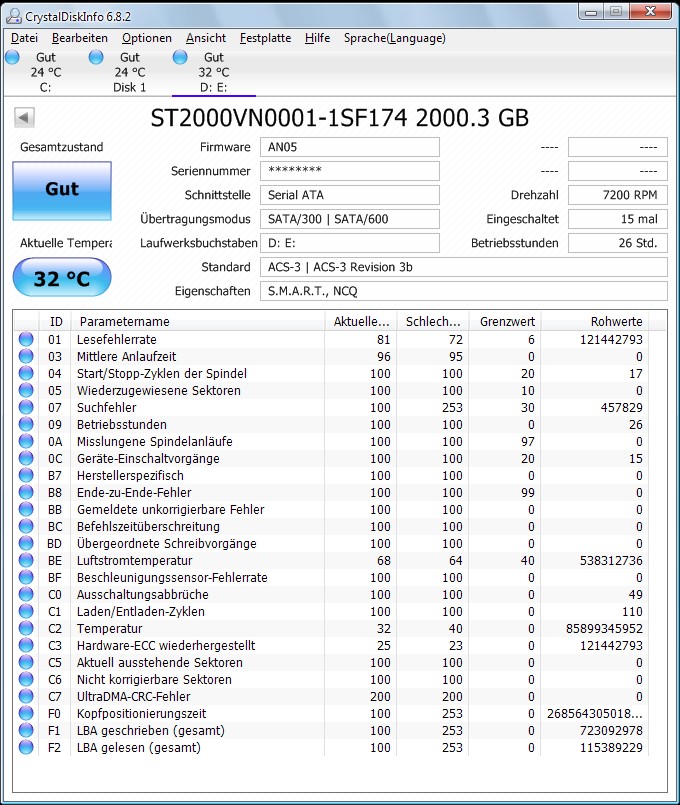Click the status orb of Lesefehlerrate row
The image size is (680, 805).
point(26,339)
